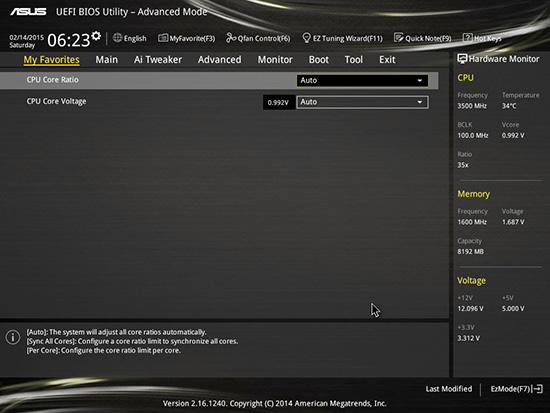The height and width of the screenshot is (413, 550).
Task: Click the globe language icon
Action: click(x=118, y=38)
